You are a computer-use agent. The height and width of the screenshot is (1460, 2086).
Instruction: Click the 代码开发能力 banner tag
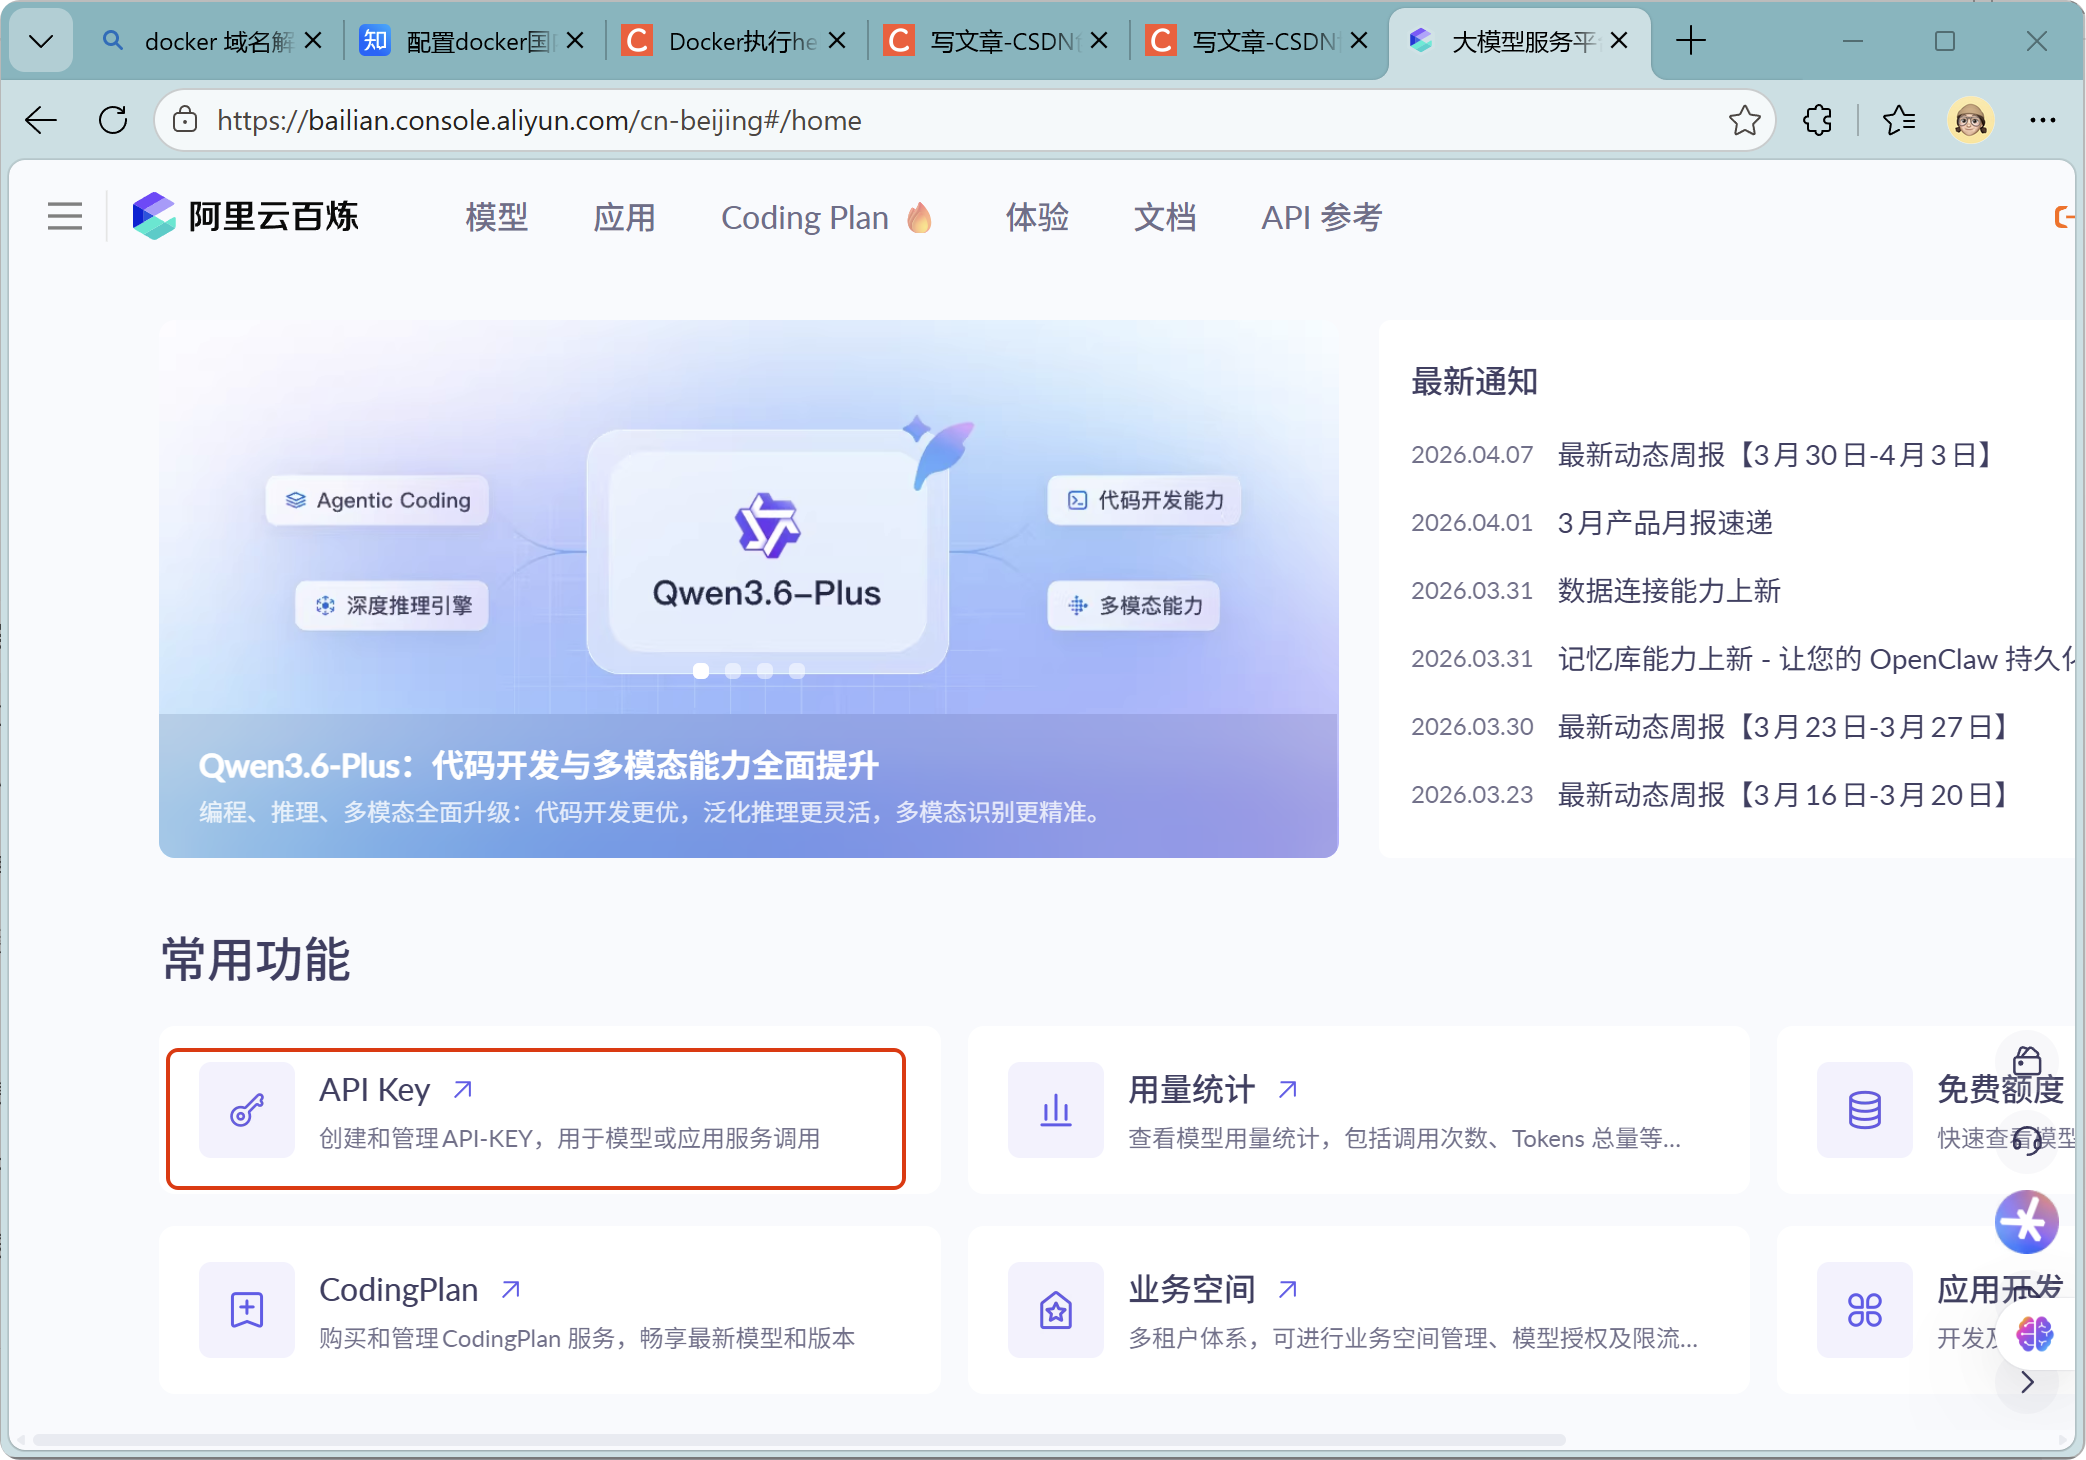click(1144, 500)
